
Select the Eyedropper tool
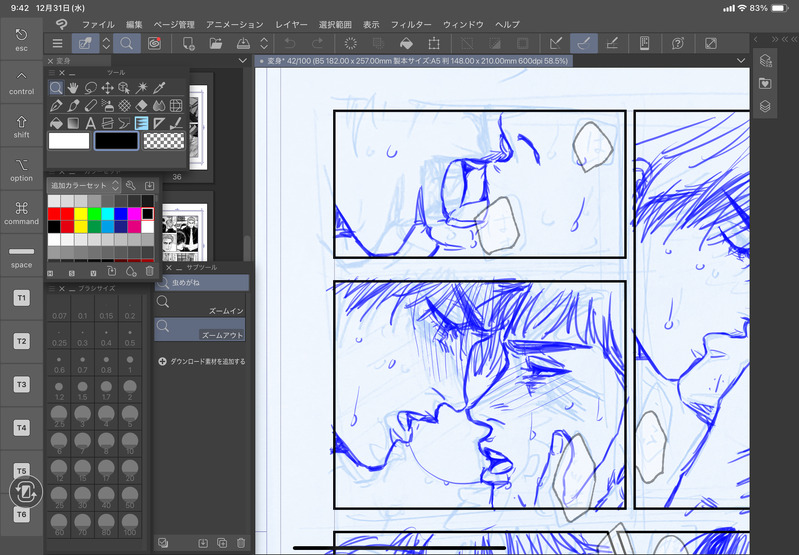tap(159, 88)
